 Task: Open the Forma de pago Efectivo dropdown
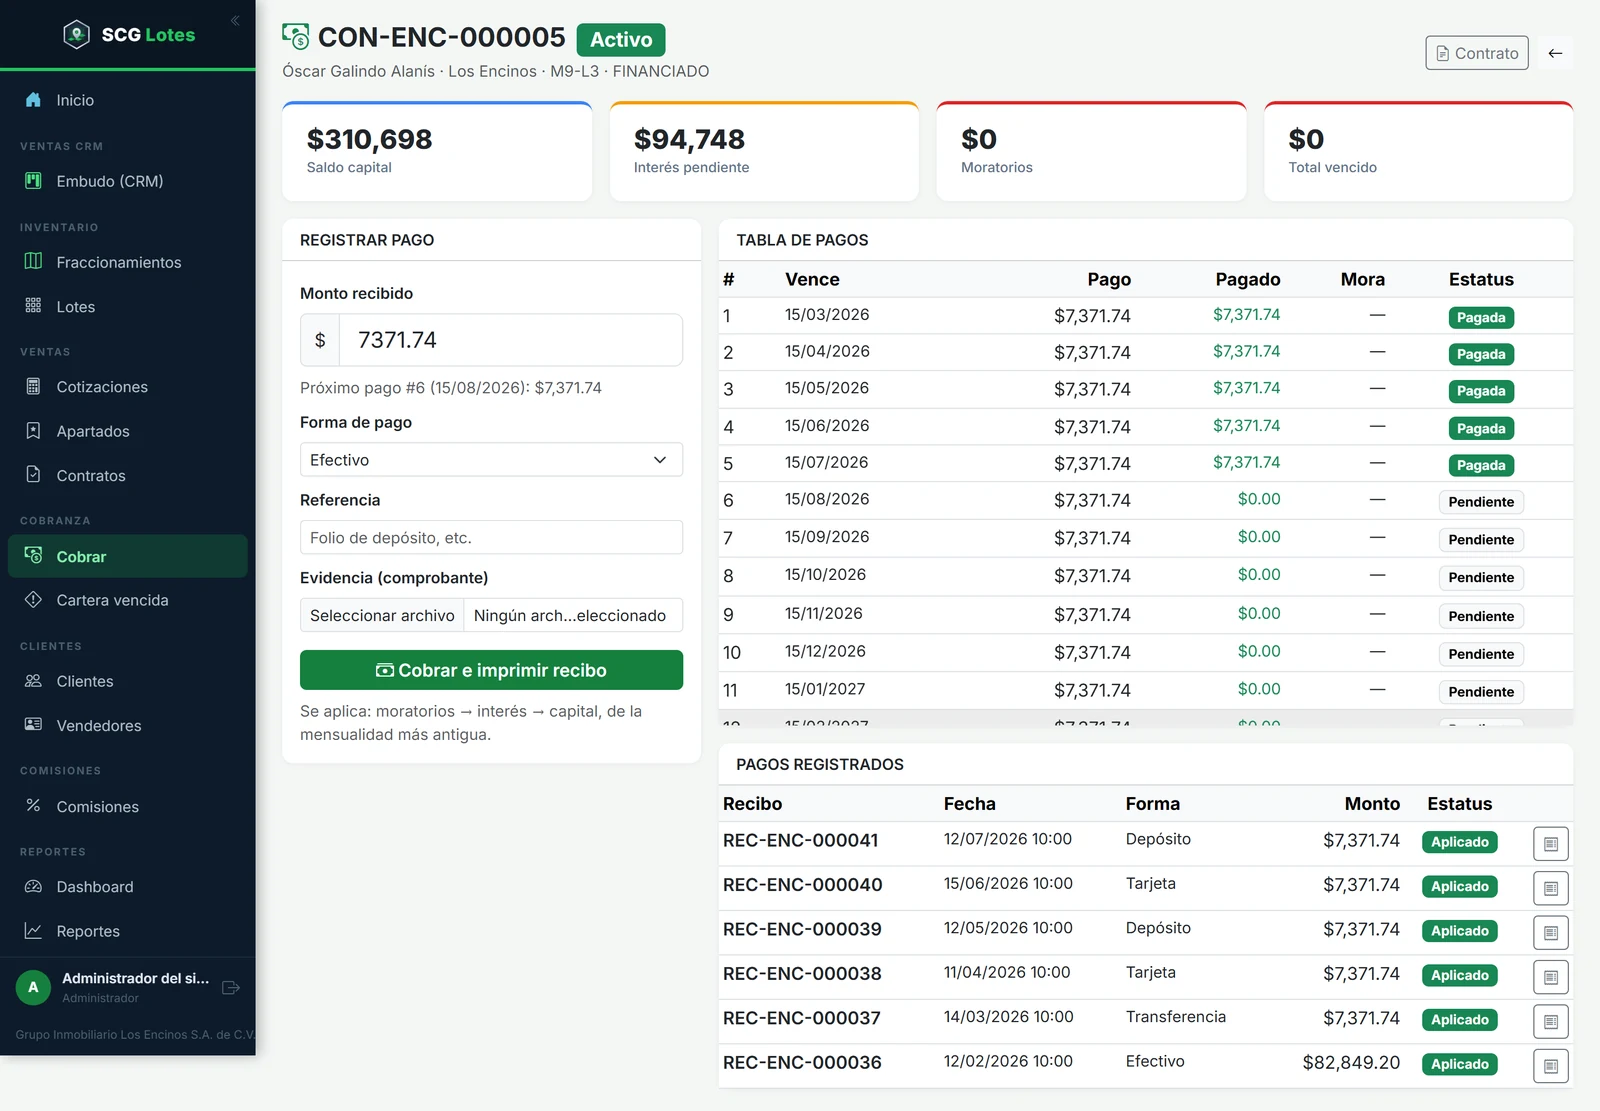pyautogui.click(x=491, y=460)
